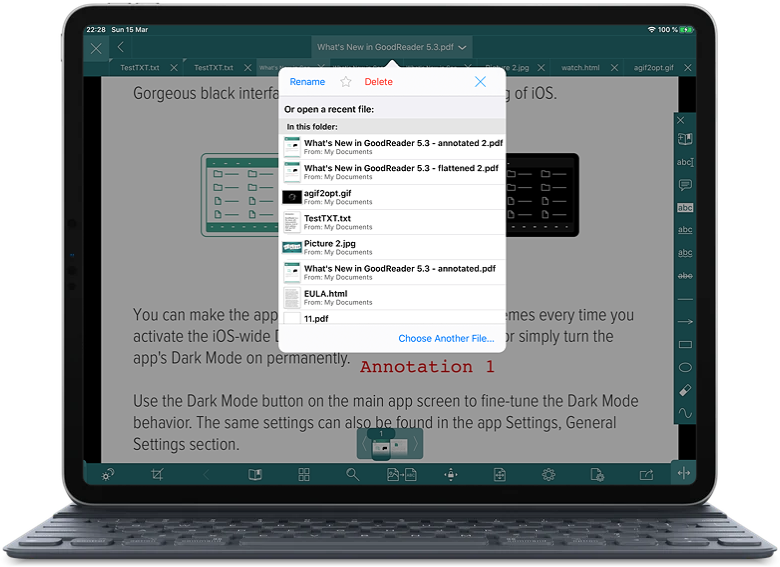Open the brightness and day/night mode control
The image size is (780, 567).
107,474
